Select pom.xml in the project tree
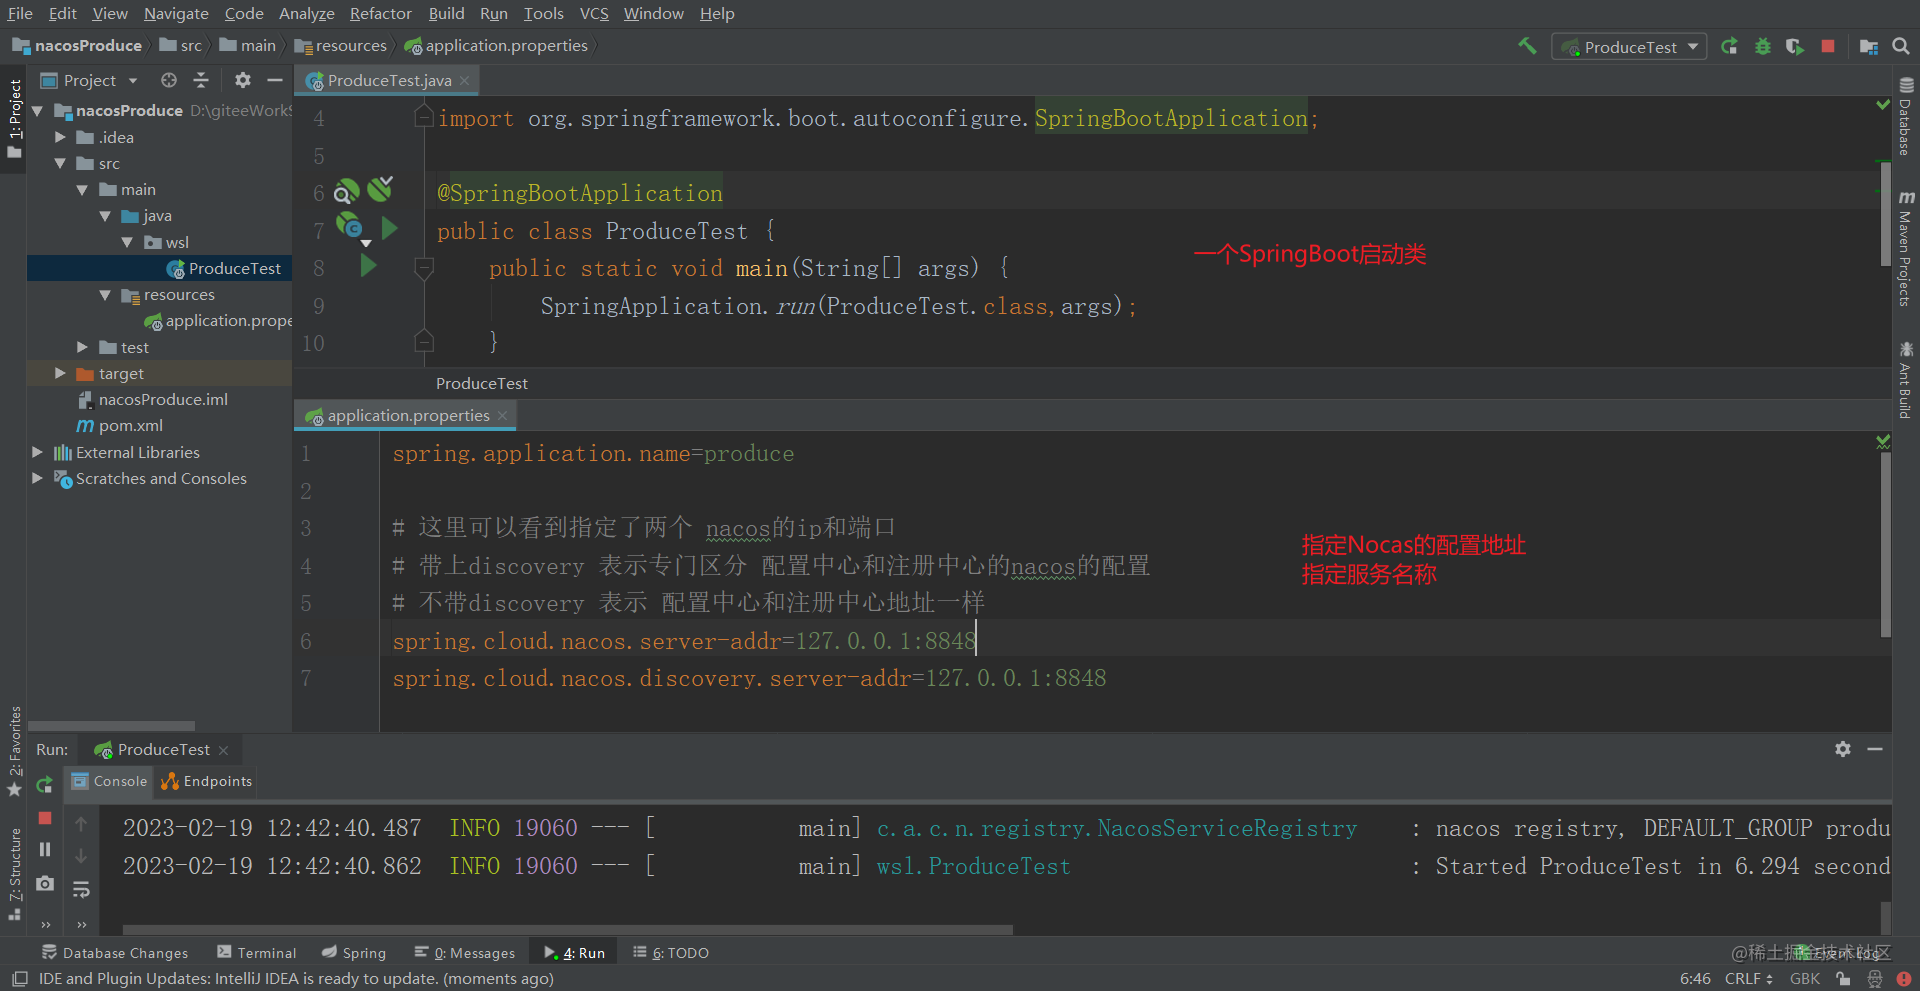Viewport: 1920px width, 991px height. [131, 425]
